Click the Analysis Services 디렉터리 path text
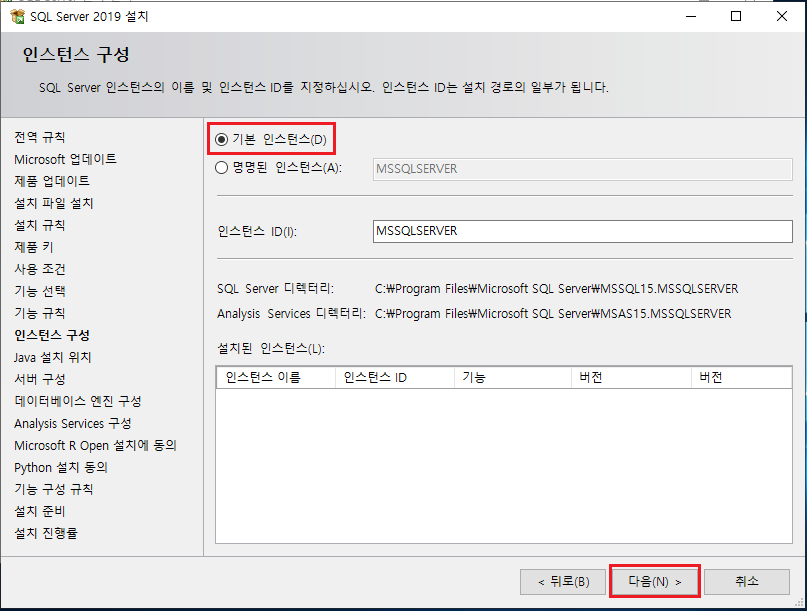 pyautogui.click(x=553, y=313)
